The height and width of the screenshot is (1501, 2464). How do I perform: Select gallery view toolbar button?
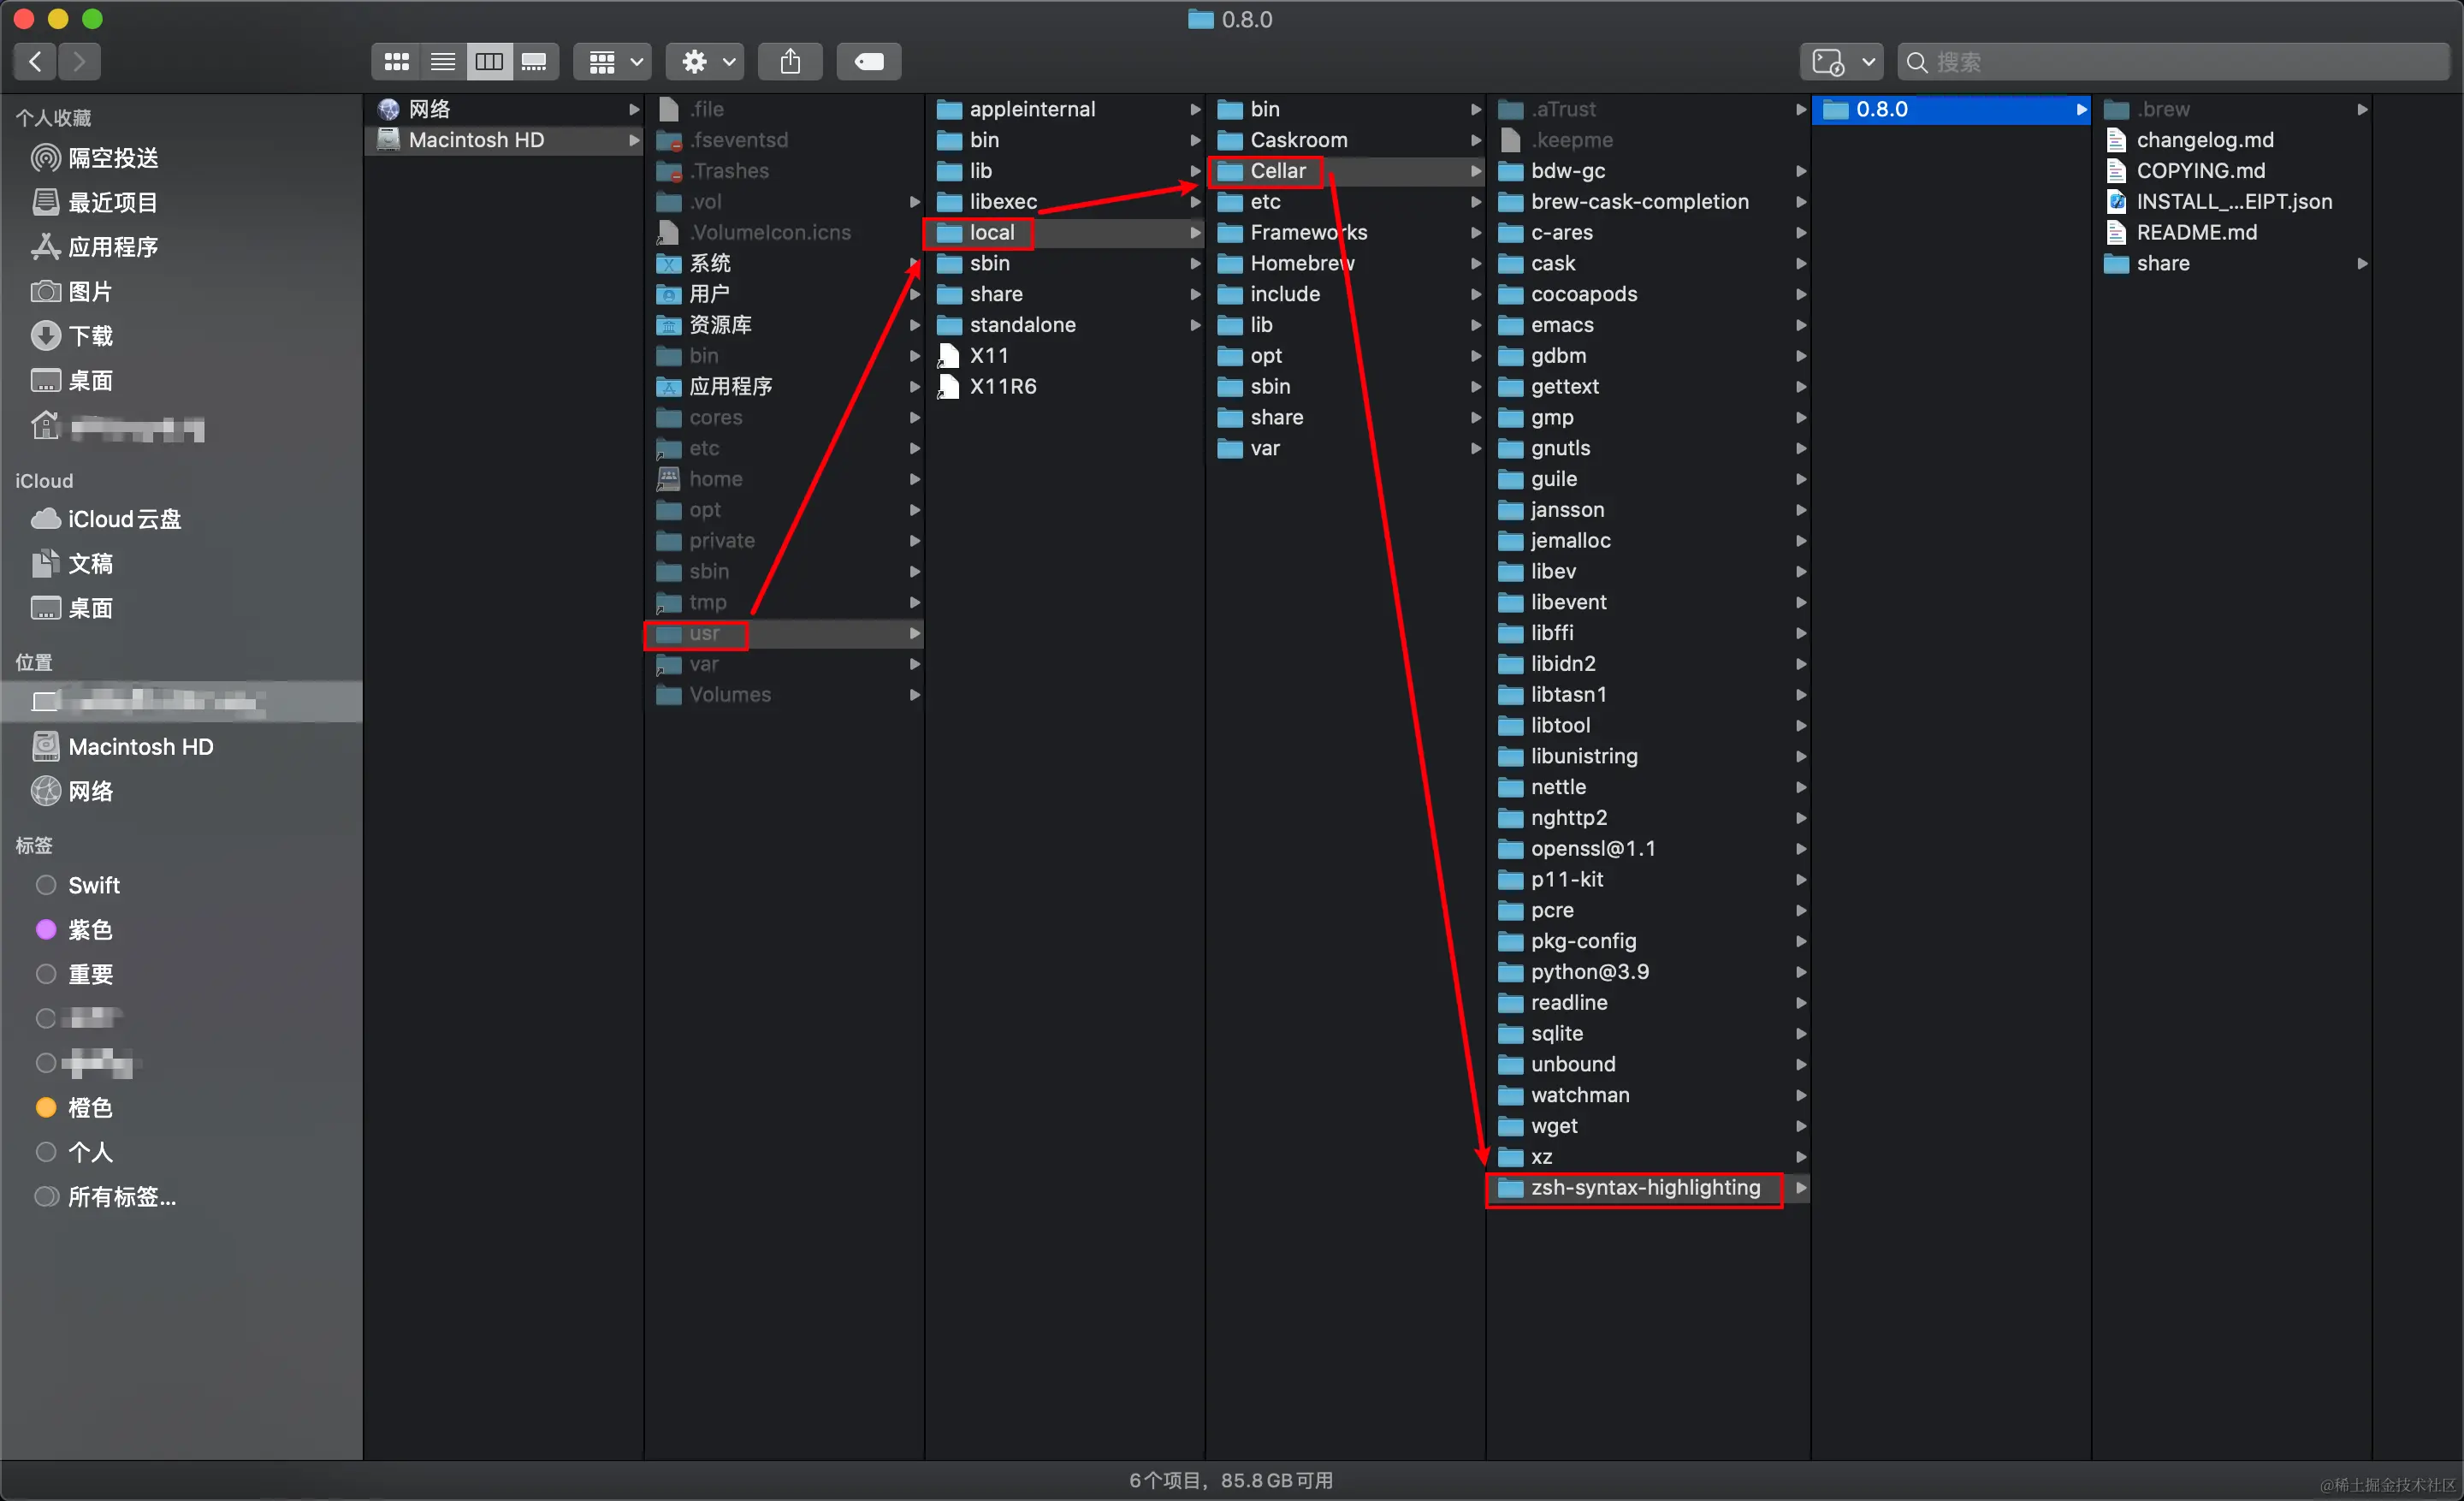click(x=535, y=62)
